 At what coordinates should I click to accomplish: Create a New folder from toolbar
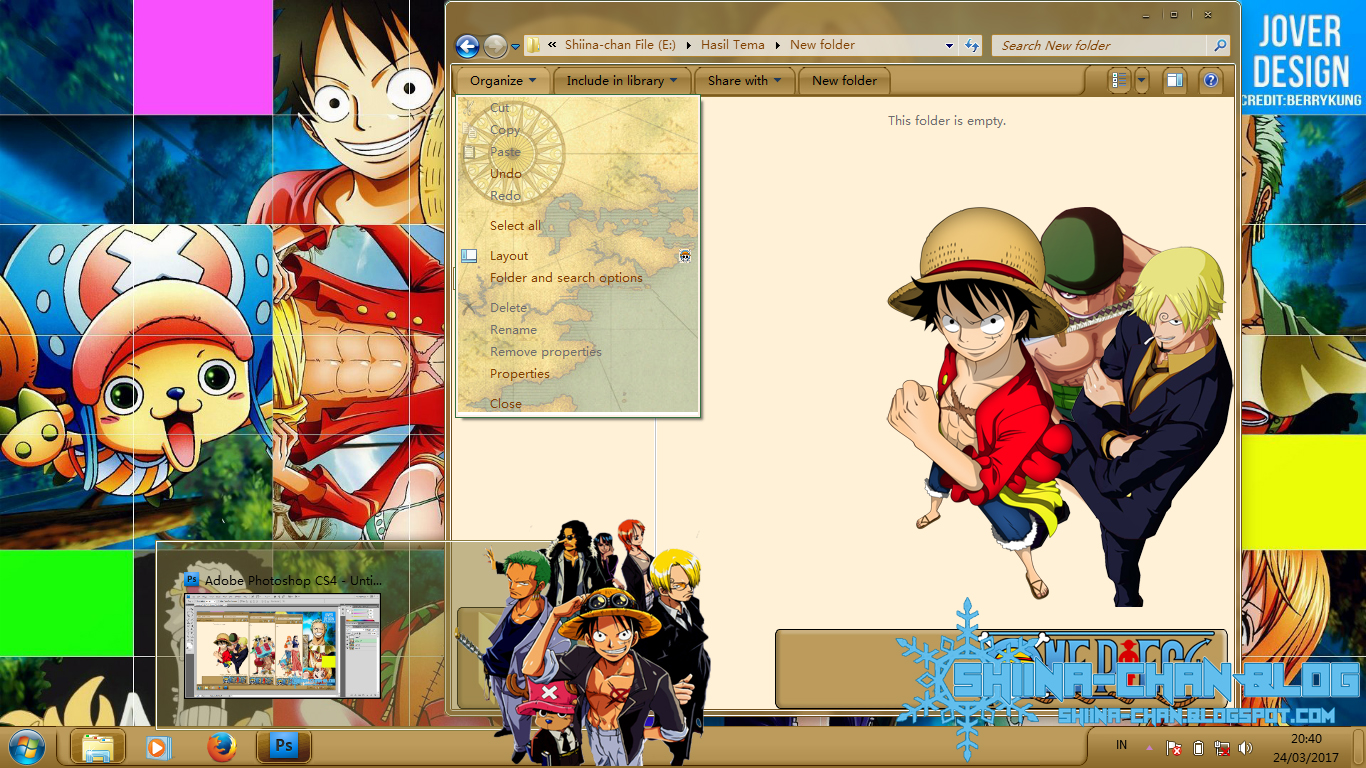point(844,81)
